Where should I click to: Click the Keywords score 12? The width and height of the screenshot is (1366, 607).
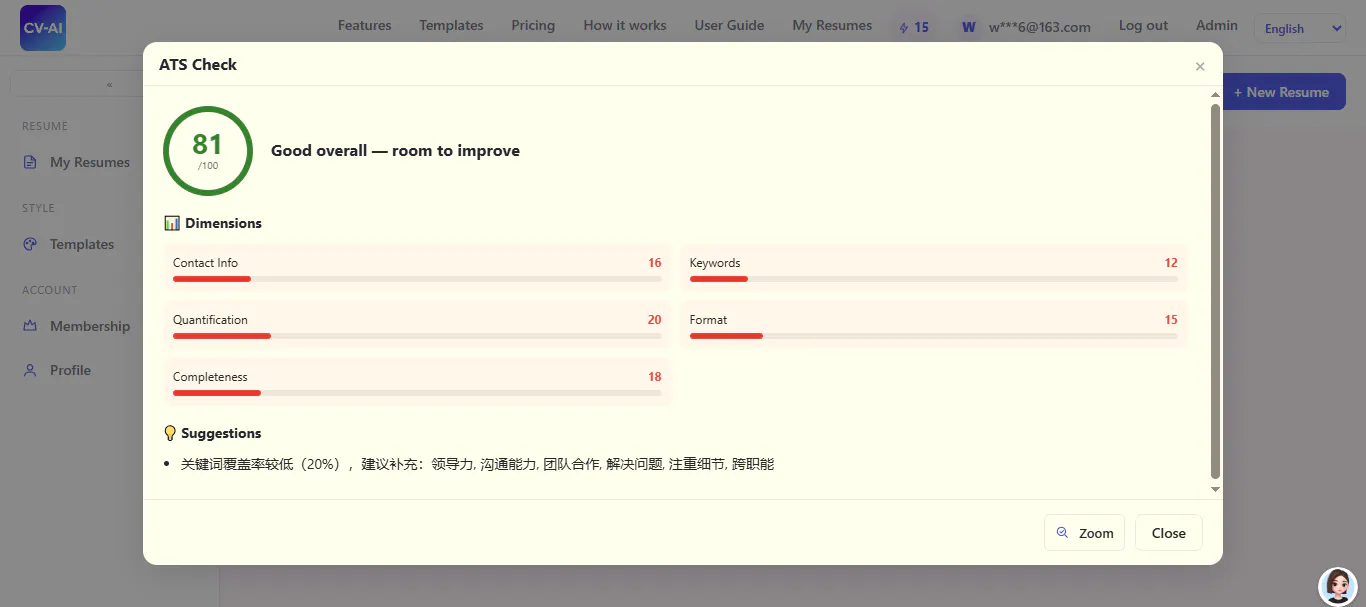tap(1171, 263)
